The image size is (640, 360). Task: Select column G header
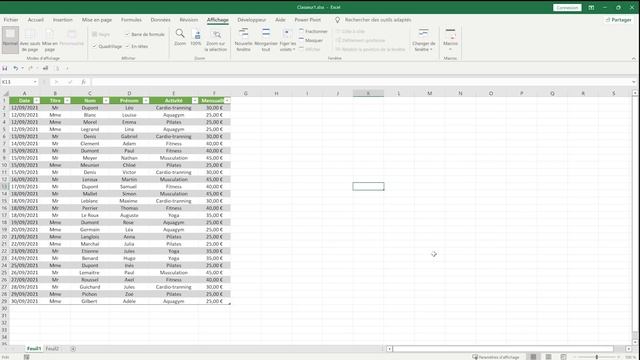click(x=246, y=93)
